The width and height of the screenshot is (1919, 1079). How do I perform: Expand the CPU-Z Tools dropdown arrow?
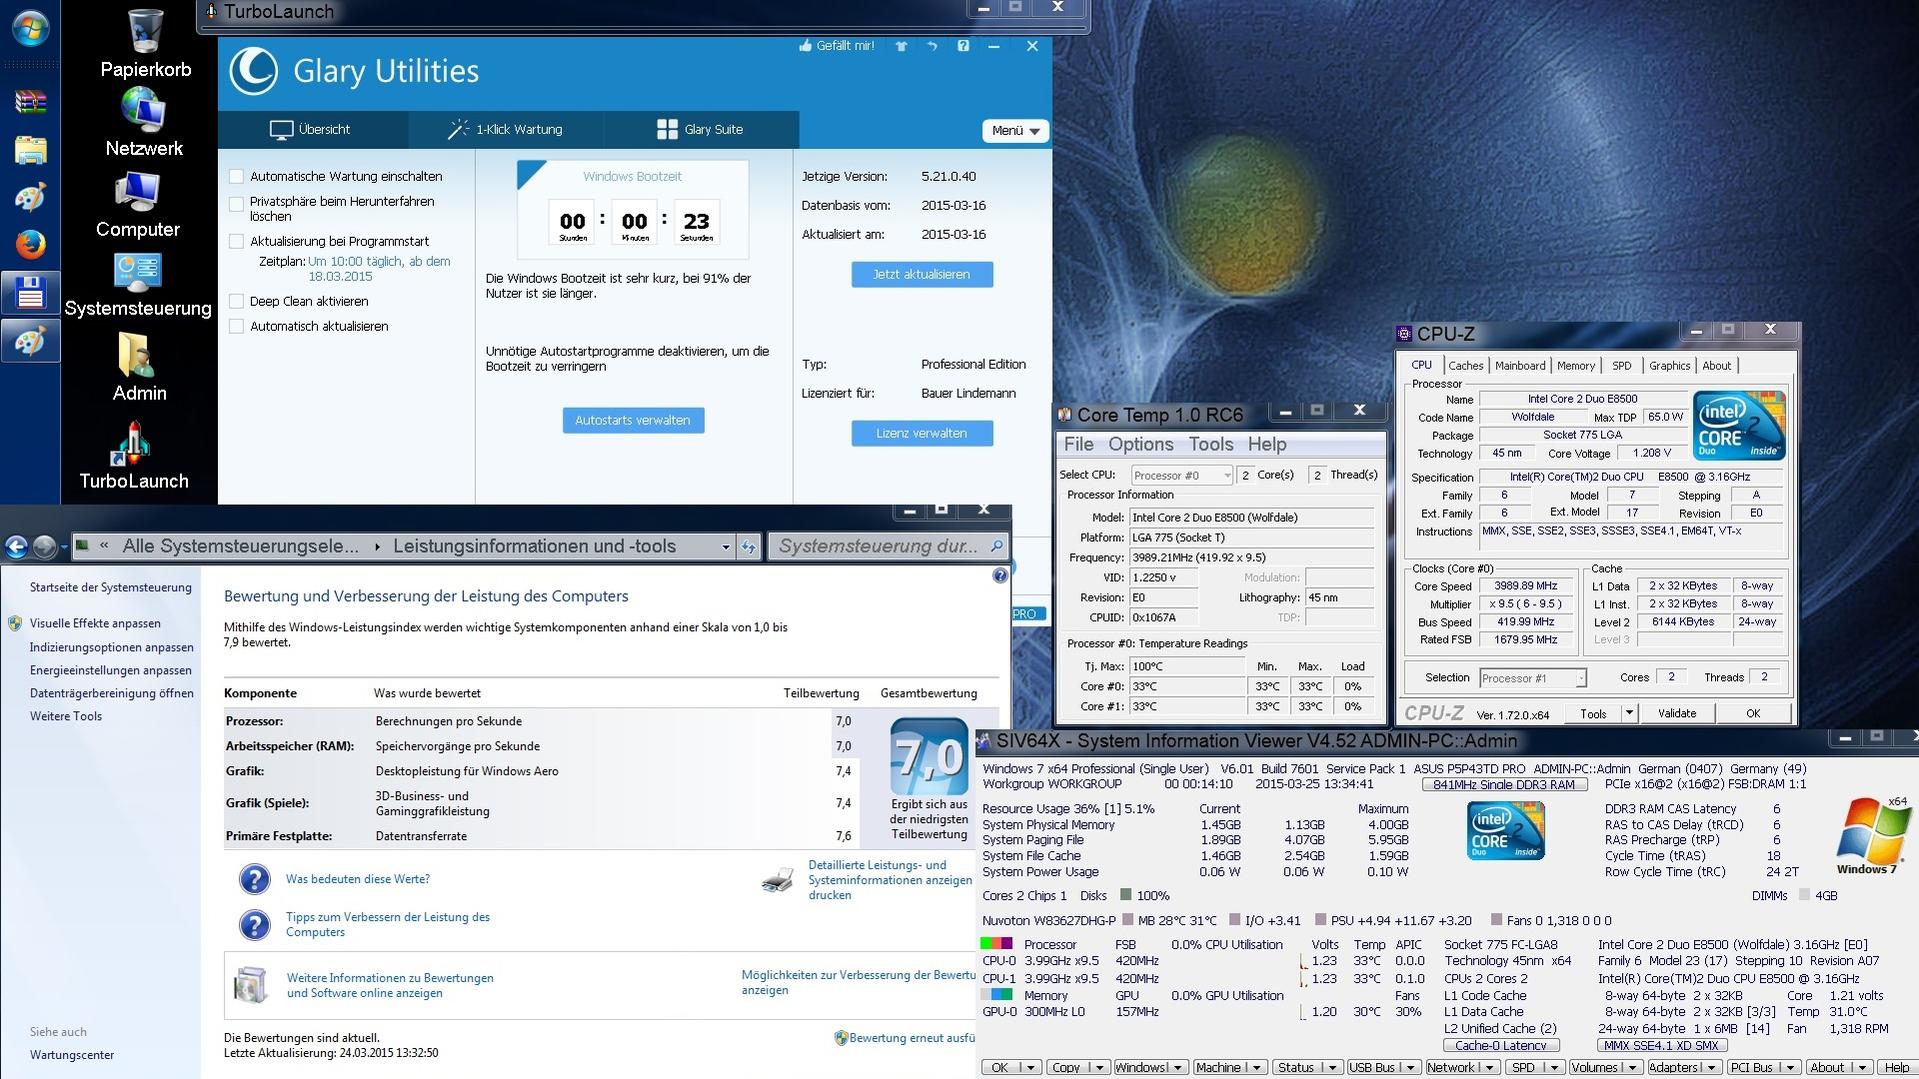[1629, 713]
